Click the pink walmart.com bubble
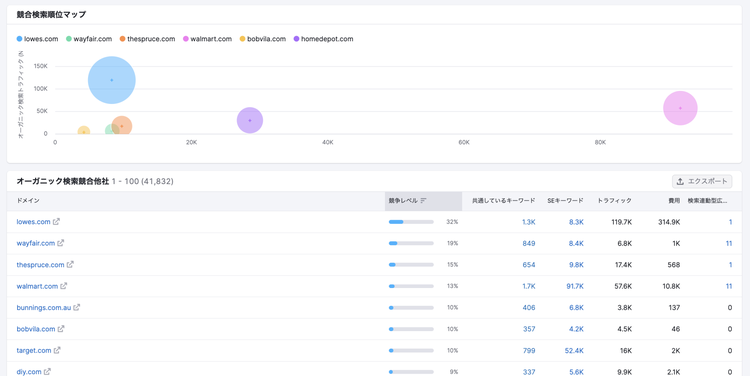 (680, 108)
